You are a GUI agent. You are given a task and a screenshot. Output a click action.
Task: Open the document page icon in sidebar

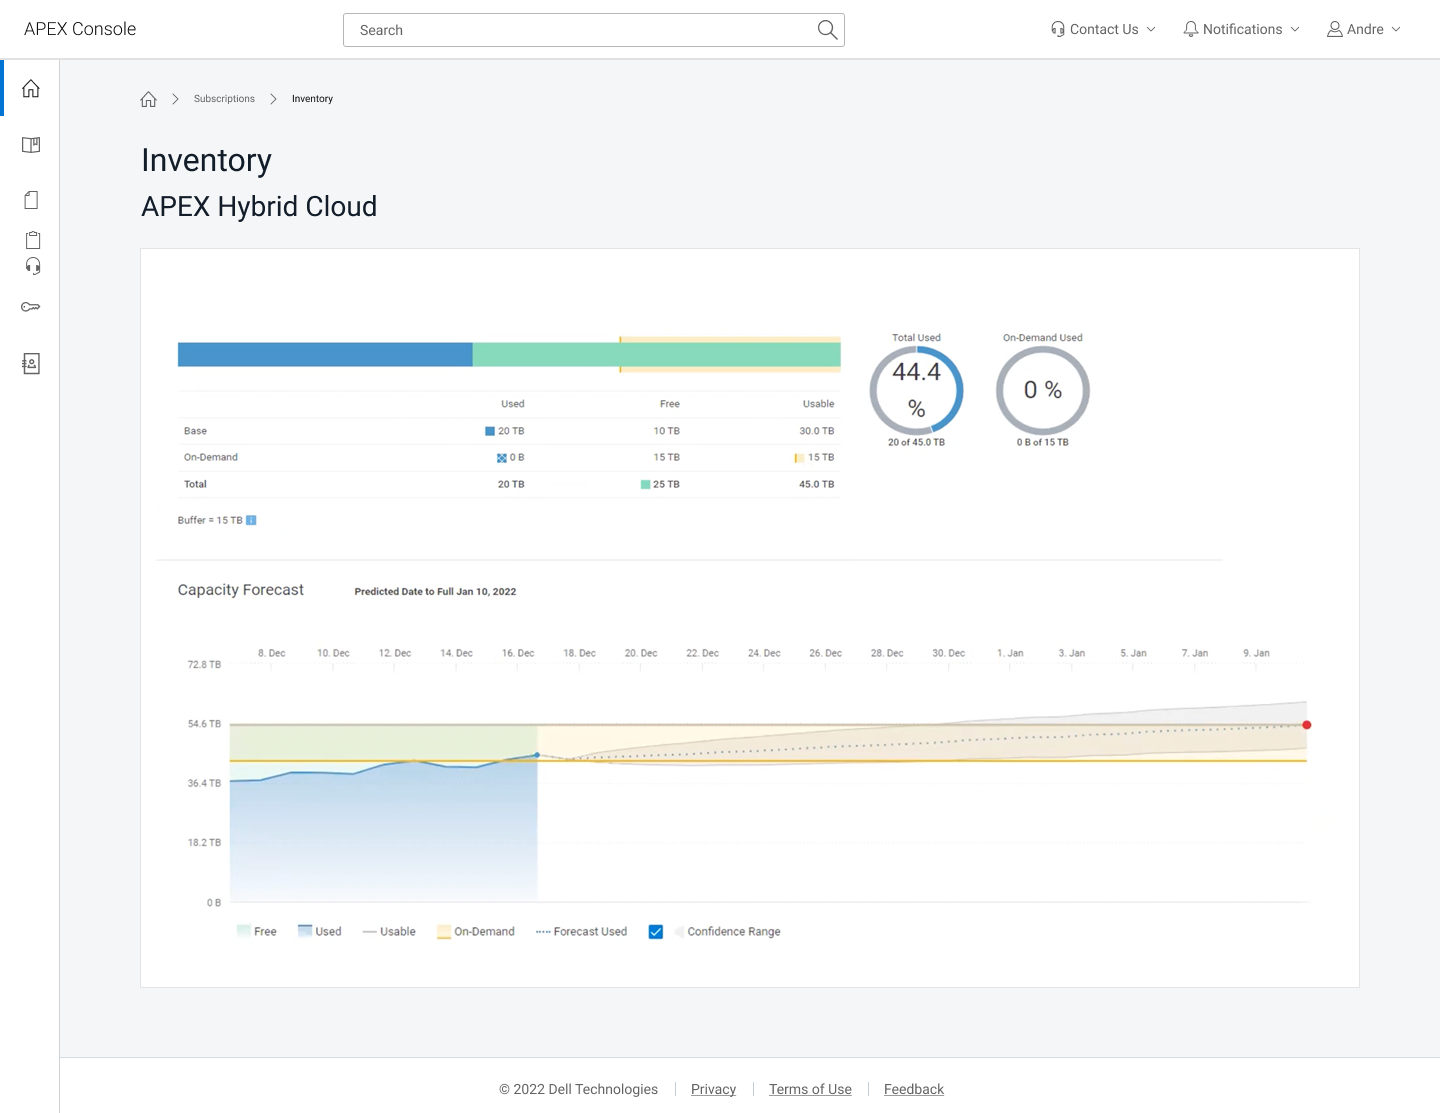coord(31,200)
